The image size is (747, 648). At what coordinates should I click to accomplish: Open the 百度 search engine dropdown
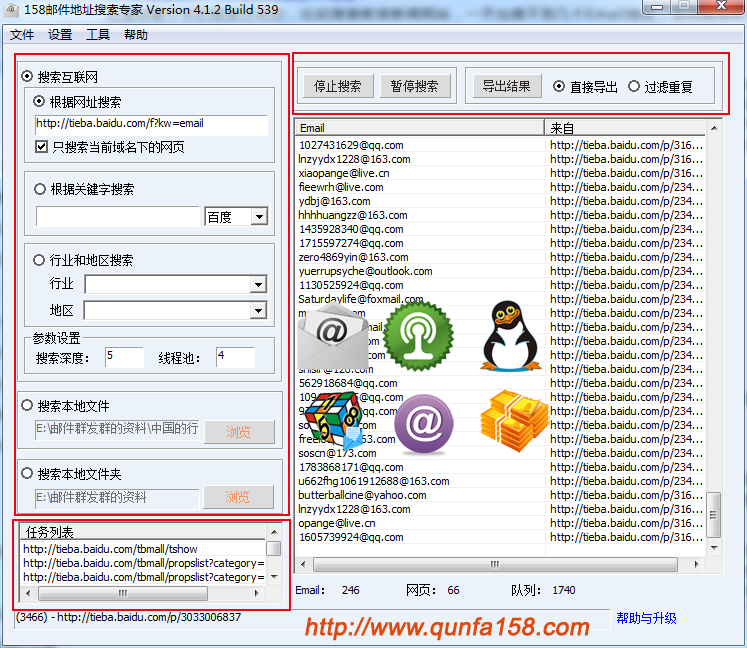(259, 217)
